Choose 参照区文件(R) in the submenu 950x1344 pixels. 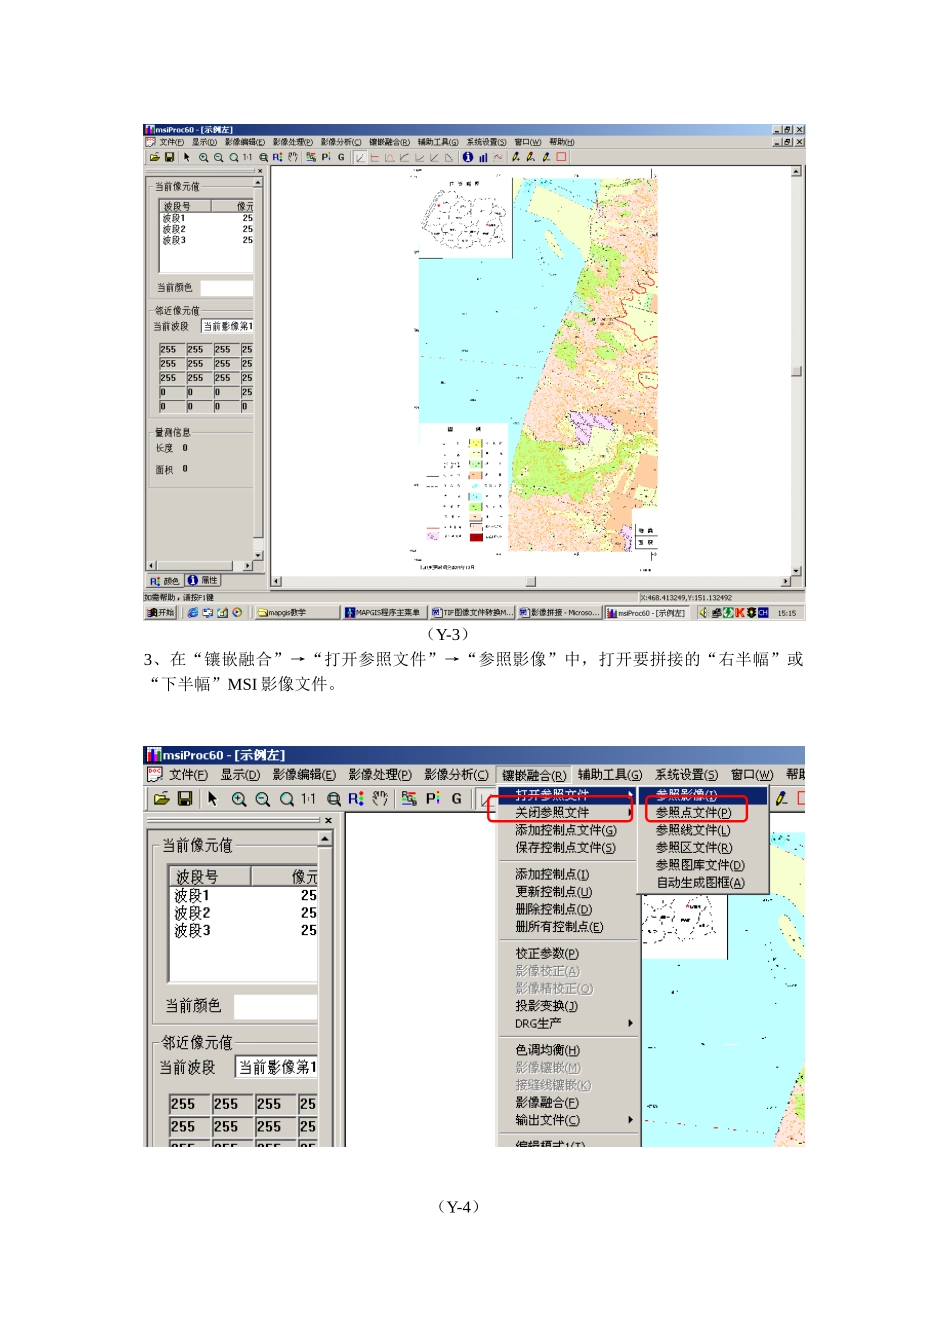tap(704, 848)
